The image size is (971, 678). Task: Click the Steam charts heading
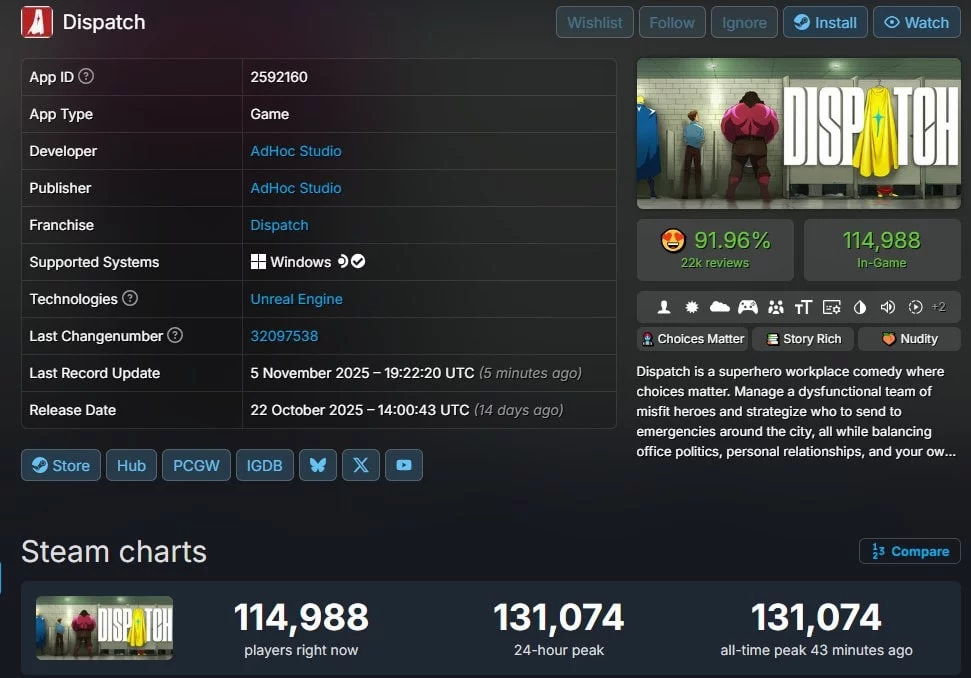tap(114, 552)
